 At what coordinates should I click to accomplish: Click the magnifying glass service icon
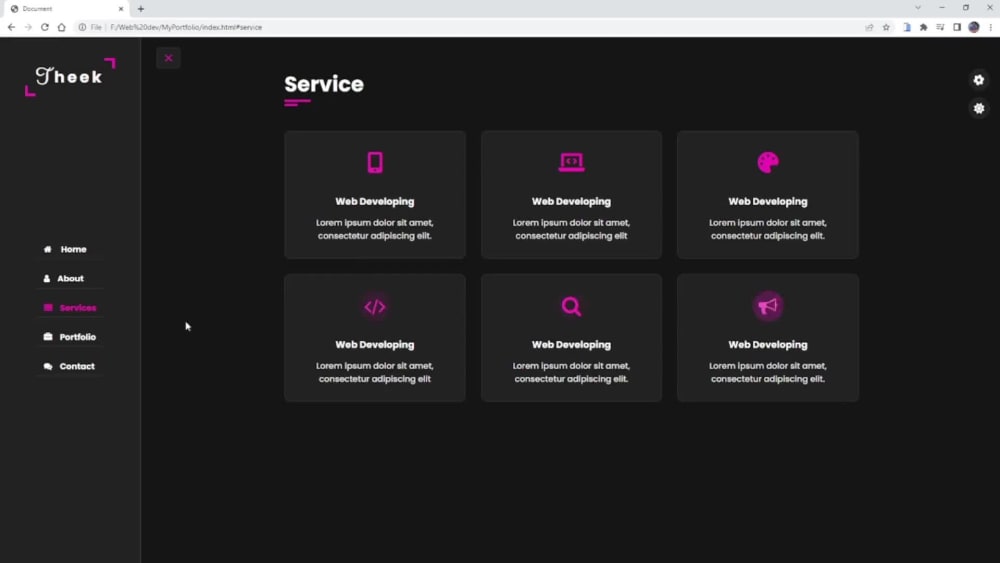tap(571, 307)
